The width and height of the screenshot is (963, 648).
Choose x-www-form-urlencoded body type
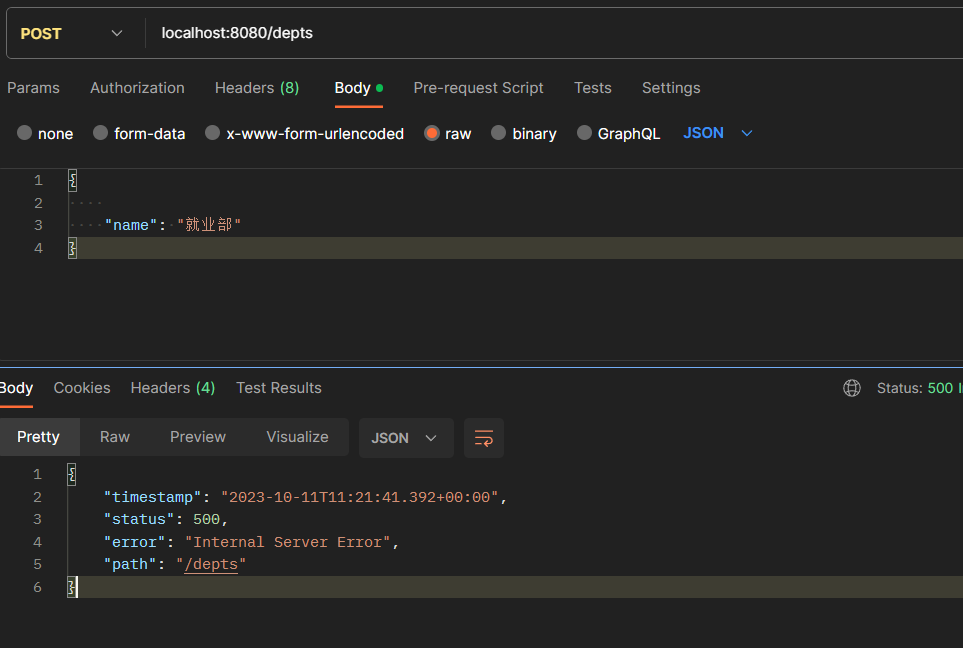213,133
